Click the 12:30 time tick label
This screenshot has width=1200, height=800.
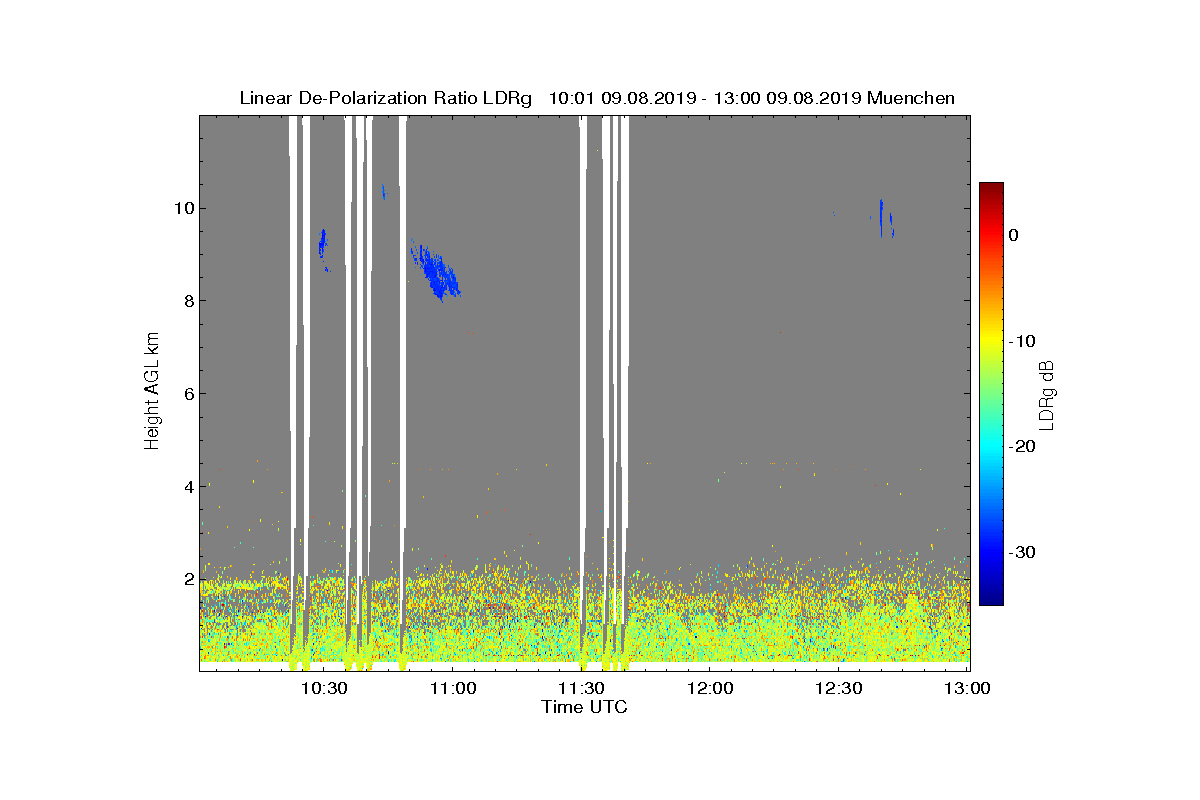(x=839, y=689)
